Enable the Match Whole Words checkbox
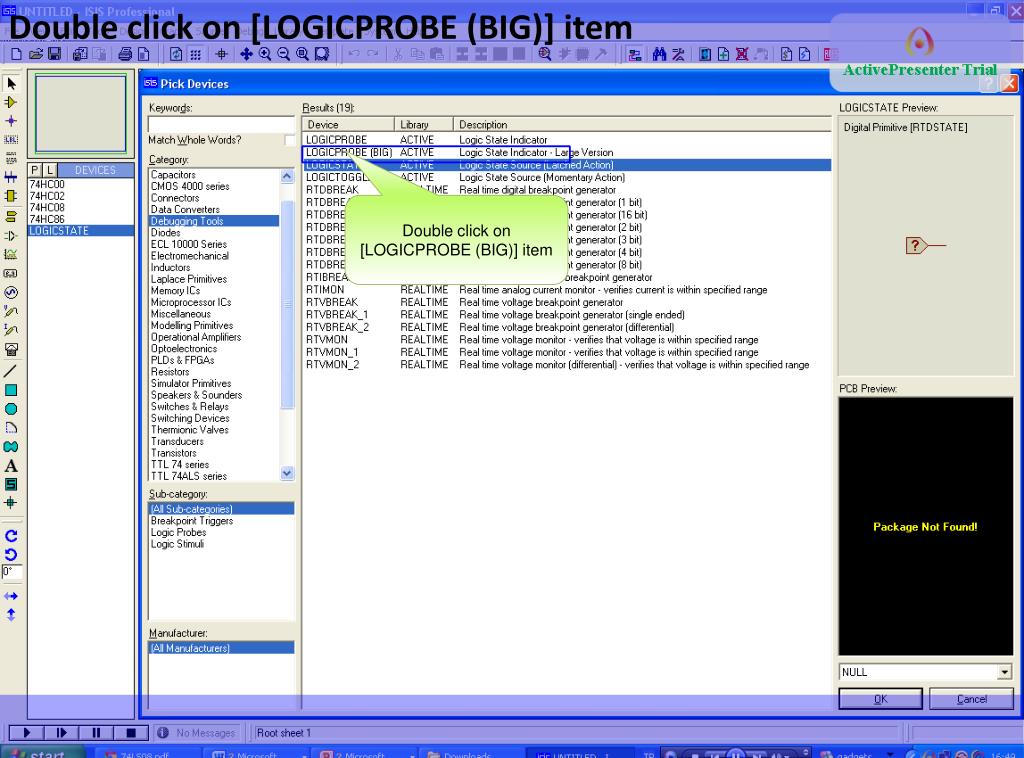Screen dimensions: 1024x758 coord(290,140)
